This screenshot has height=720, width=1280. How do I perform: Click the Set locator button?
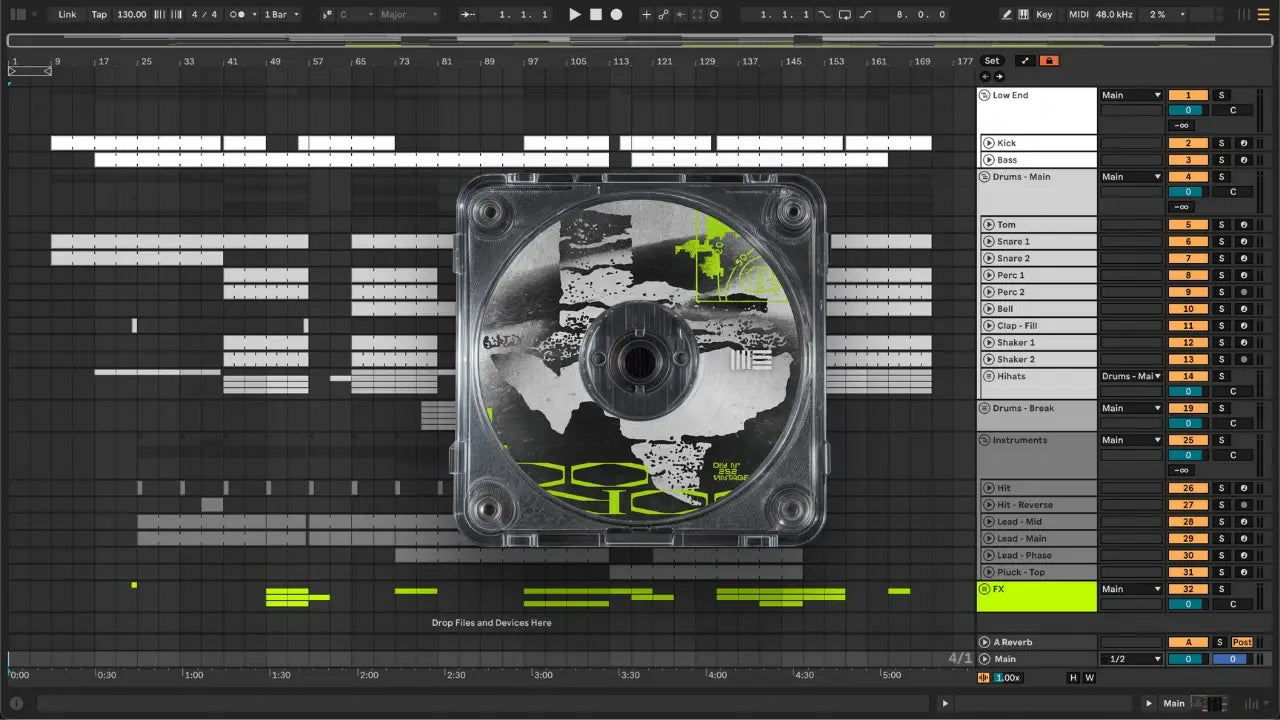pyautogui.click(x=991, y=61)
